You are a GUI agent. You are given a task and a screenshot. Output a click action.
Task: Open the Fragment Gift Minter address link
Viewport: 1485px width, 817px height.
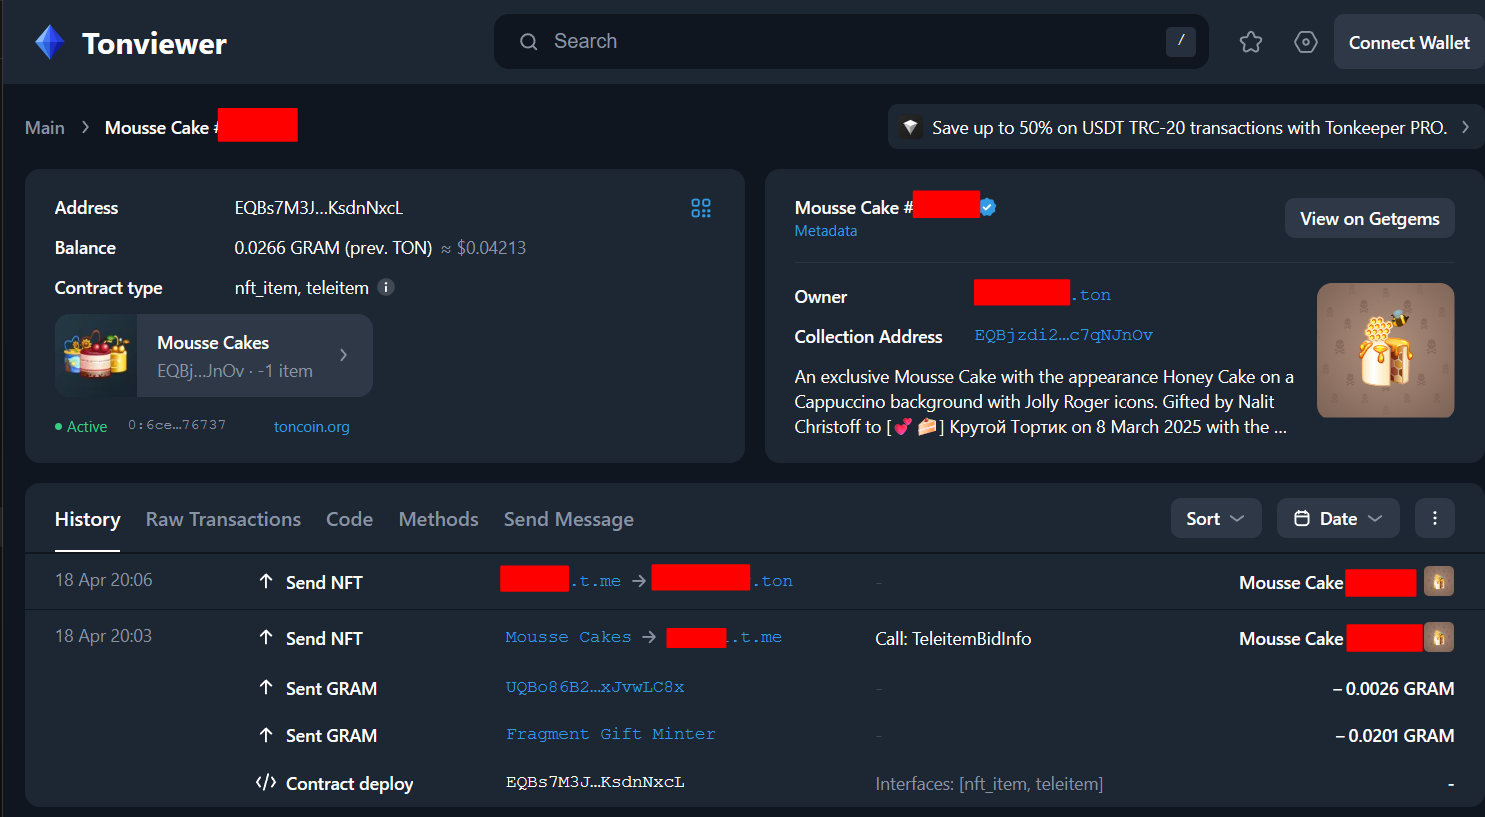(611, 734)
